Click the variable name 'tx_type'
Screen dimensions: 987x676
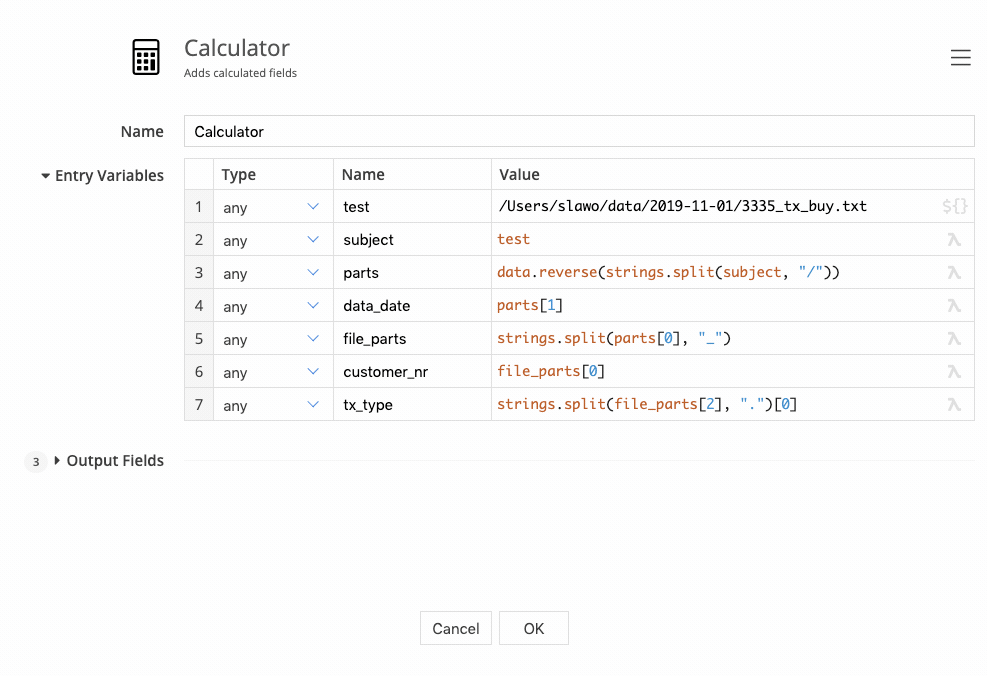tap(368, 405)
